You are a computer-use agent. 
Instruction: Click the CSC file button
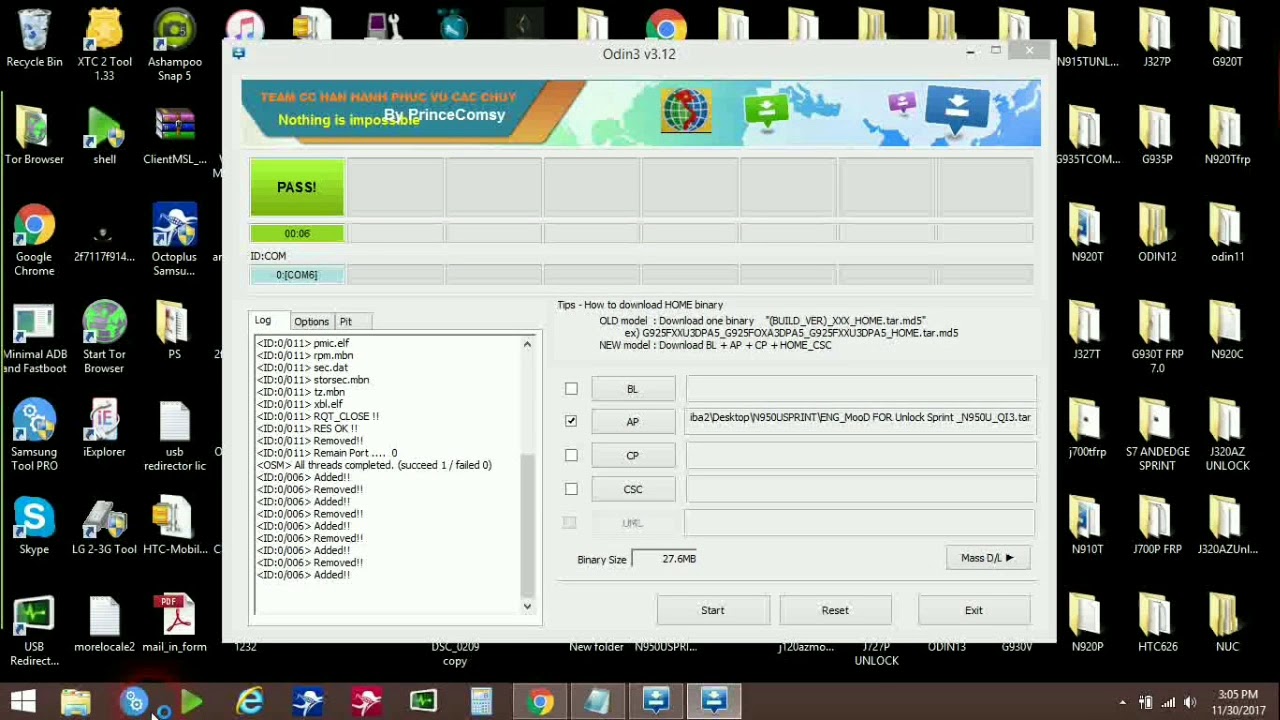(633, 489)
